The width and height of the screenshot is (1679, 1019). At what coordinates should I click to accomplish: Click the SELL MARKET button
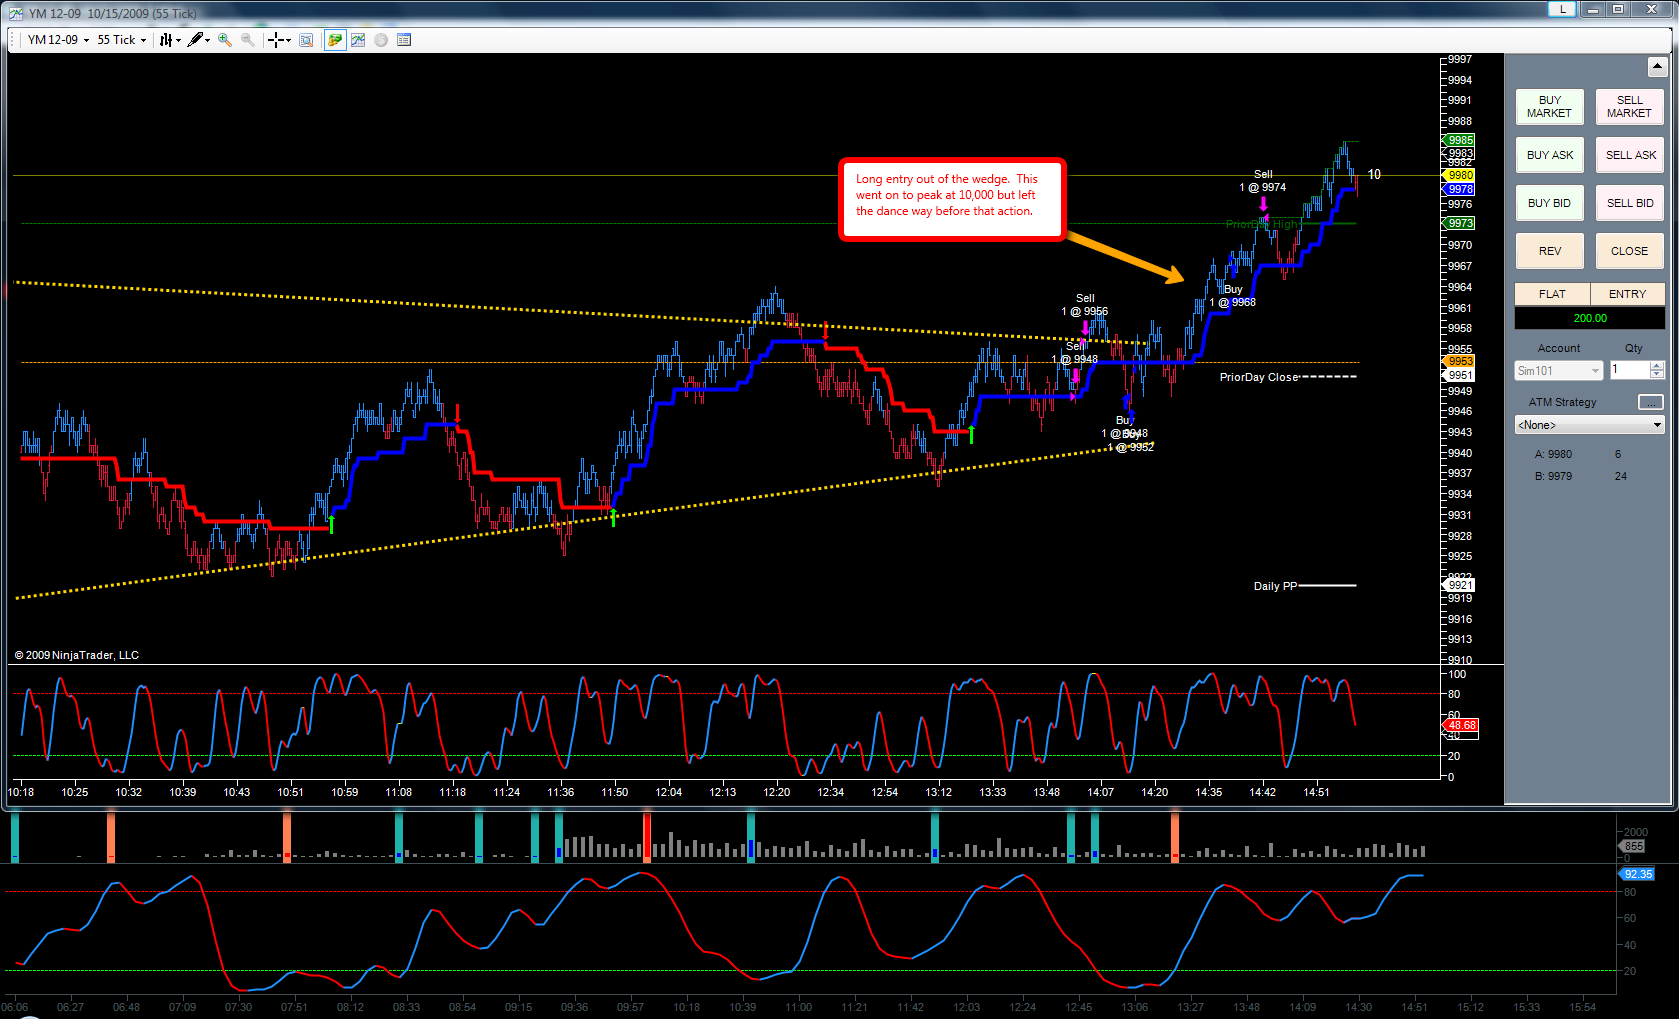[x=1629, y=107]
